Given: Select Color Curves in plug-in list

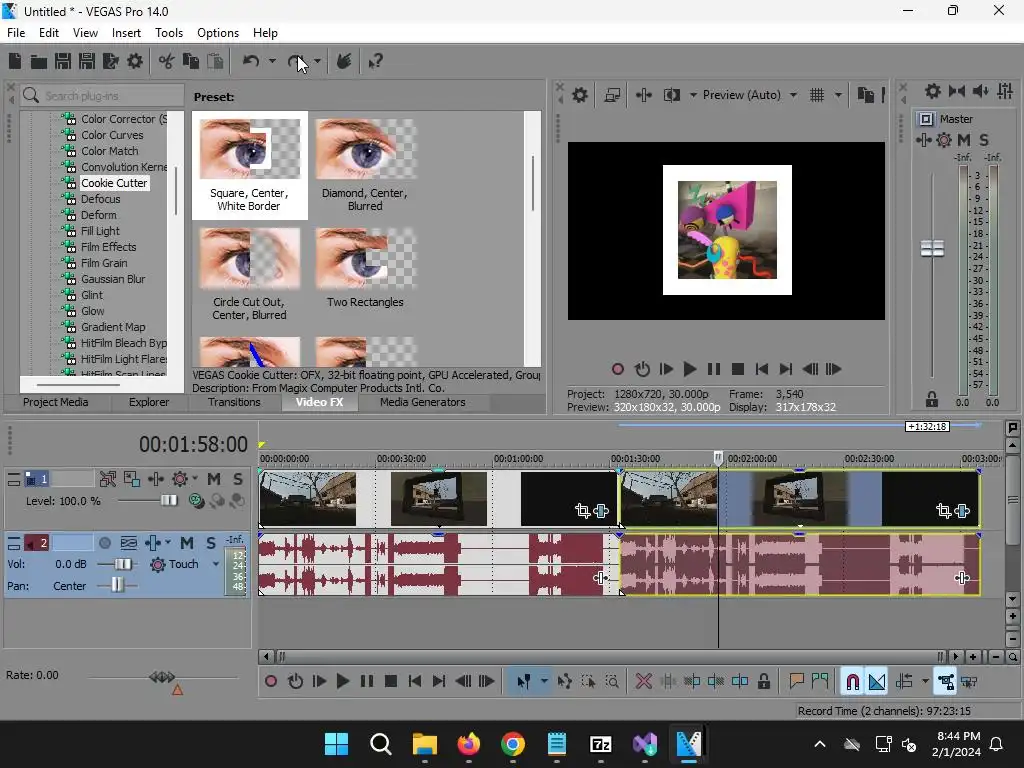Looking at the screenshot, I should [112, 135].
